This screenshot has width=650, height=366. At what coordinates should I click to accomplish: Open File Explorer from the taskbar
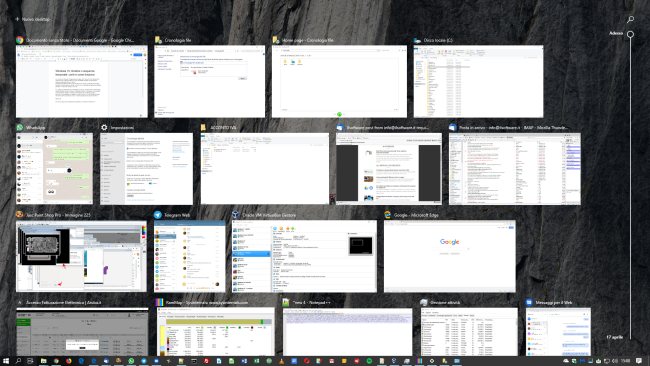44,361
